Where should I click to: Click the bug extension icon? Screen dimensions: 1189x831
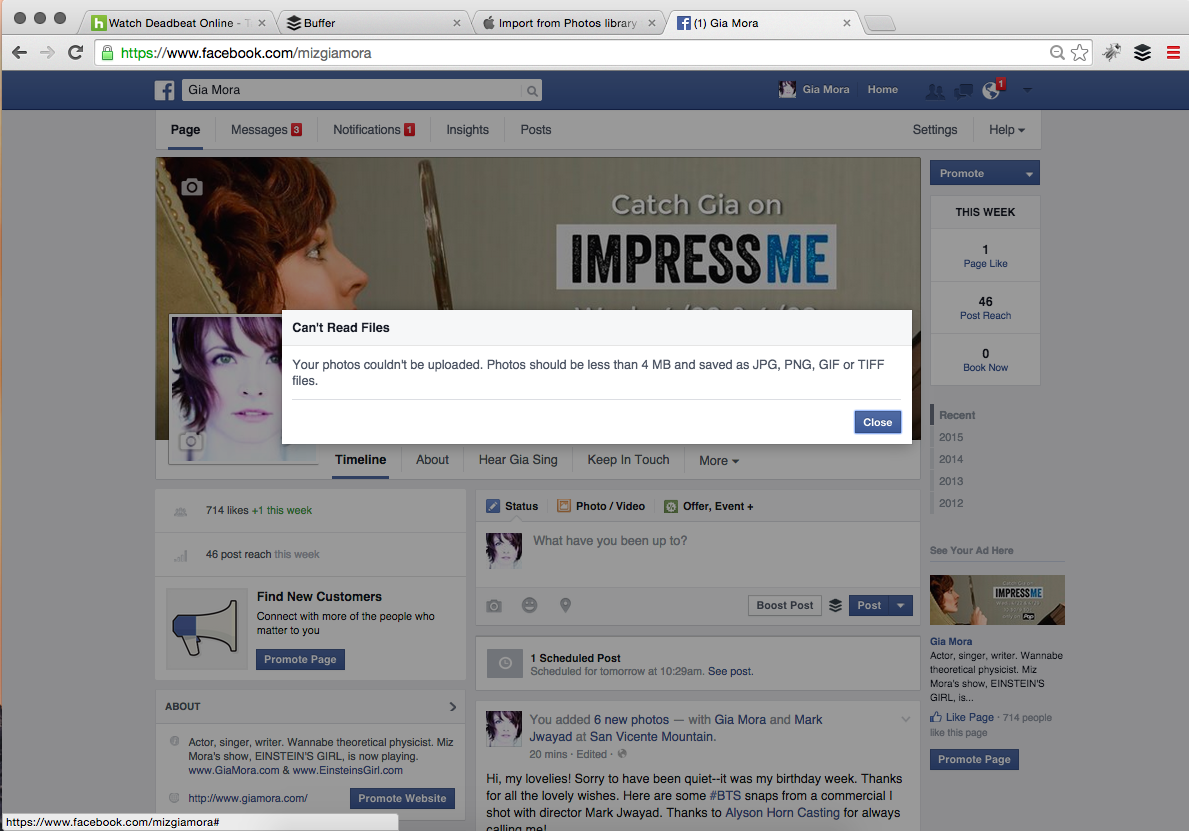pyautogui.click(x=1112, y=52)
